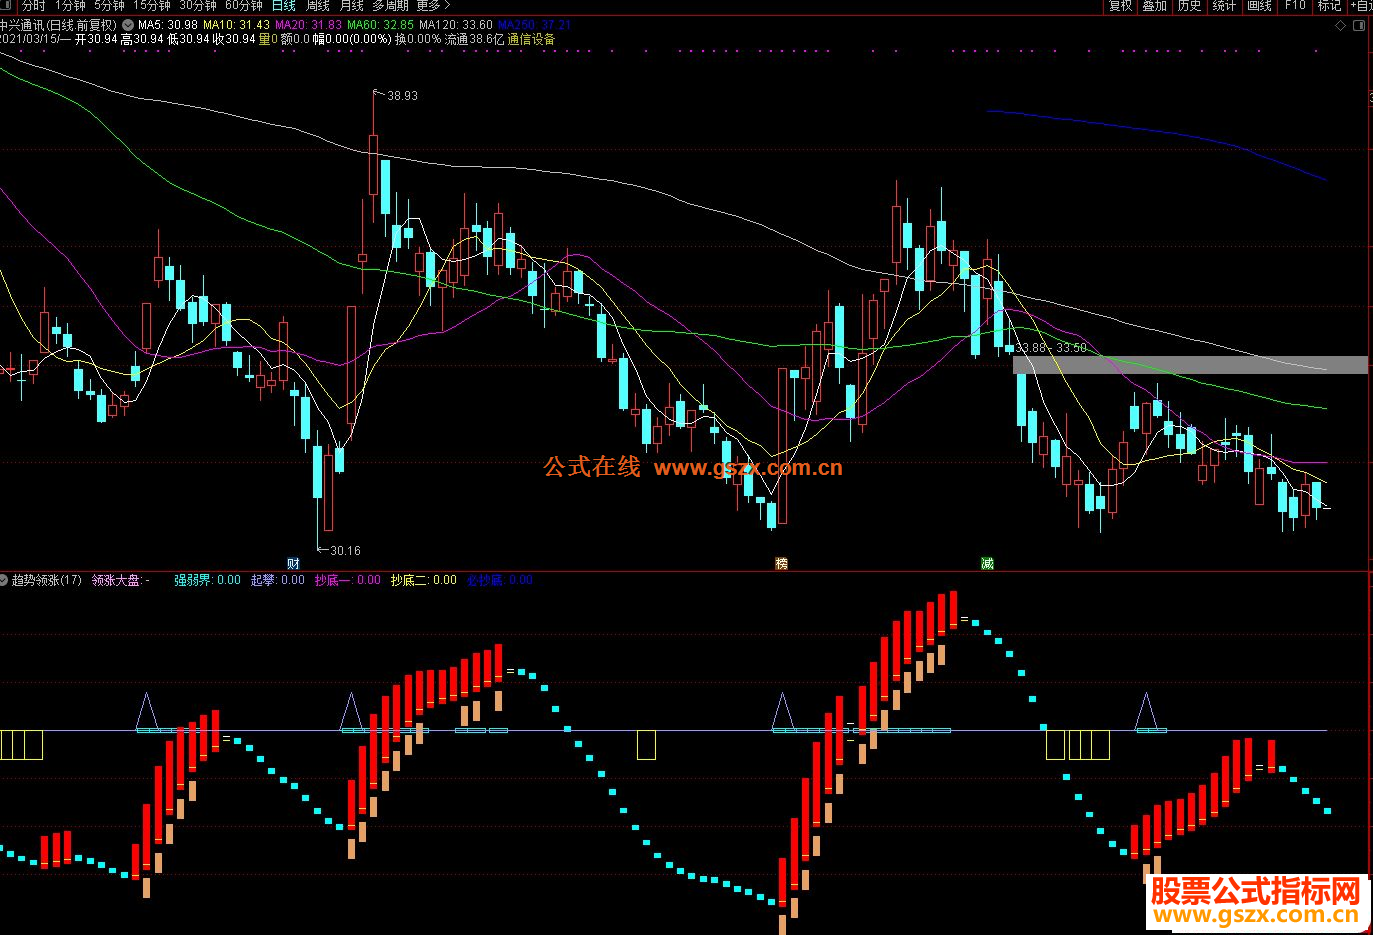
Task: Click the 必抄底: 0.00 value
Action: 499,580
